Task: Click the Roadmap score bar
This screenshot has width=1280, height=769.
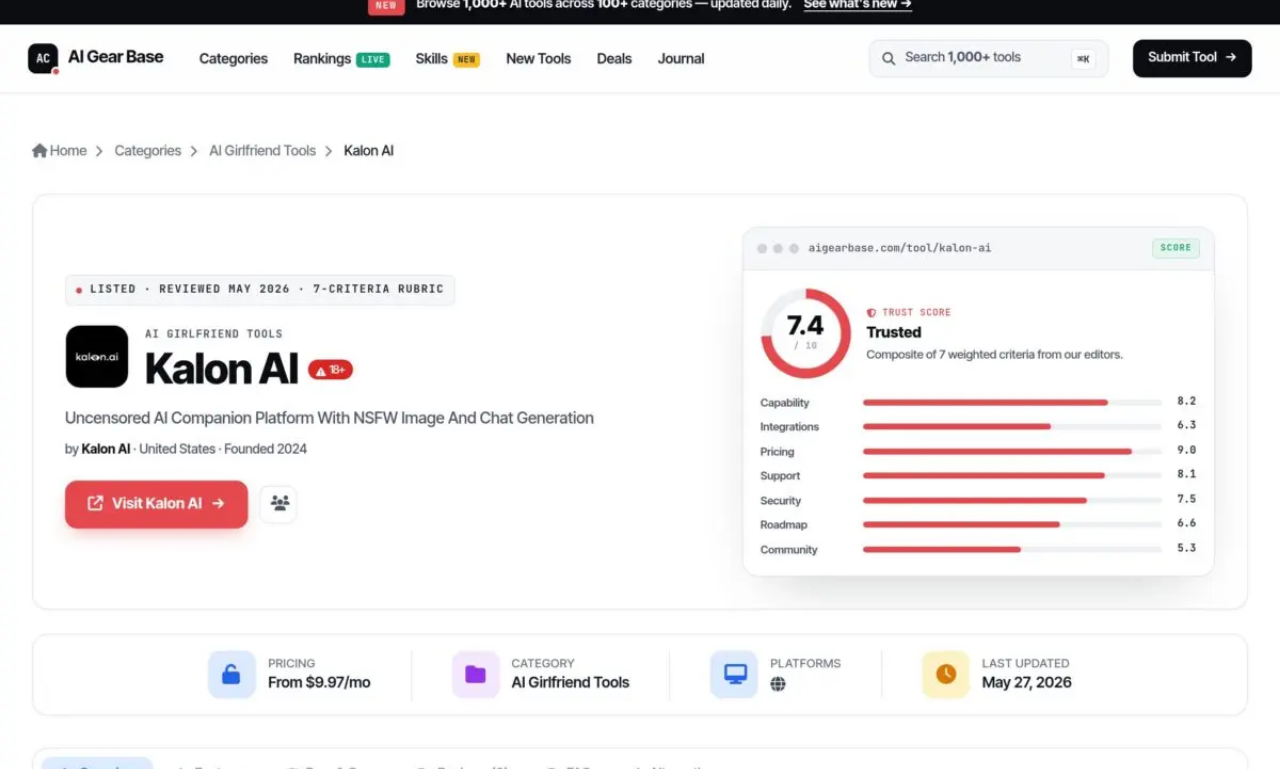Action: coord(1012,524)
